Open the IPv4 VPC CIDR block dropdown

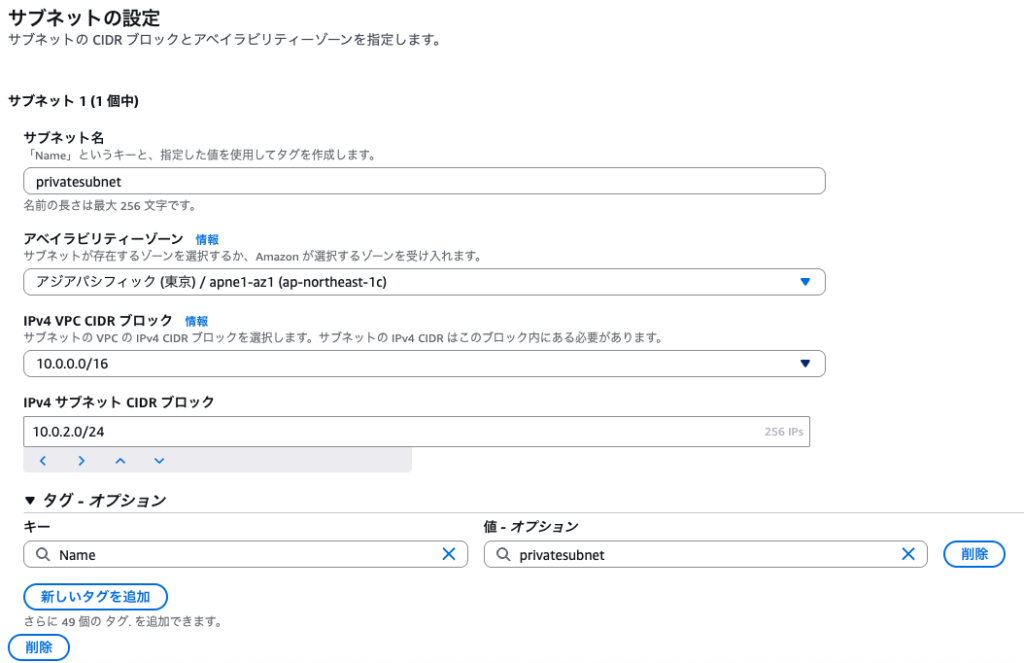[424, 364]
